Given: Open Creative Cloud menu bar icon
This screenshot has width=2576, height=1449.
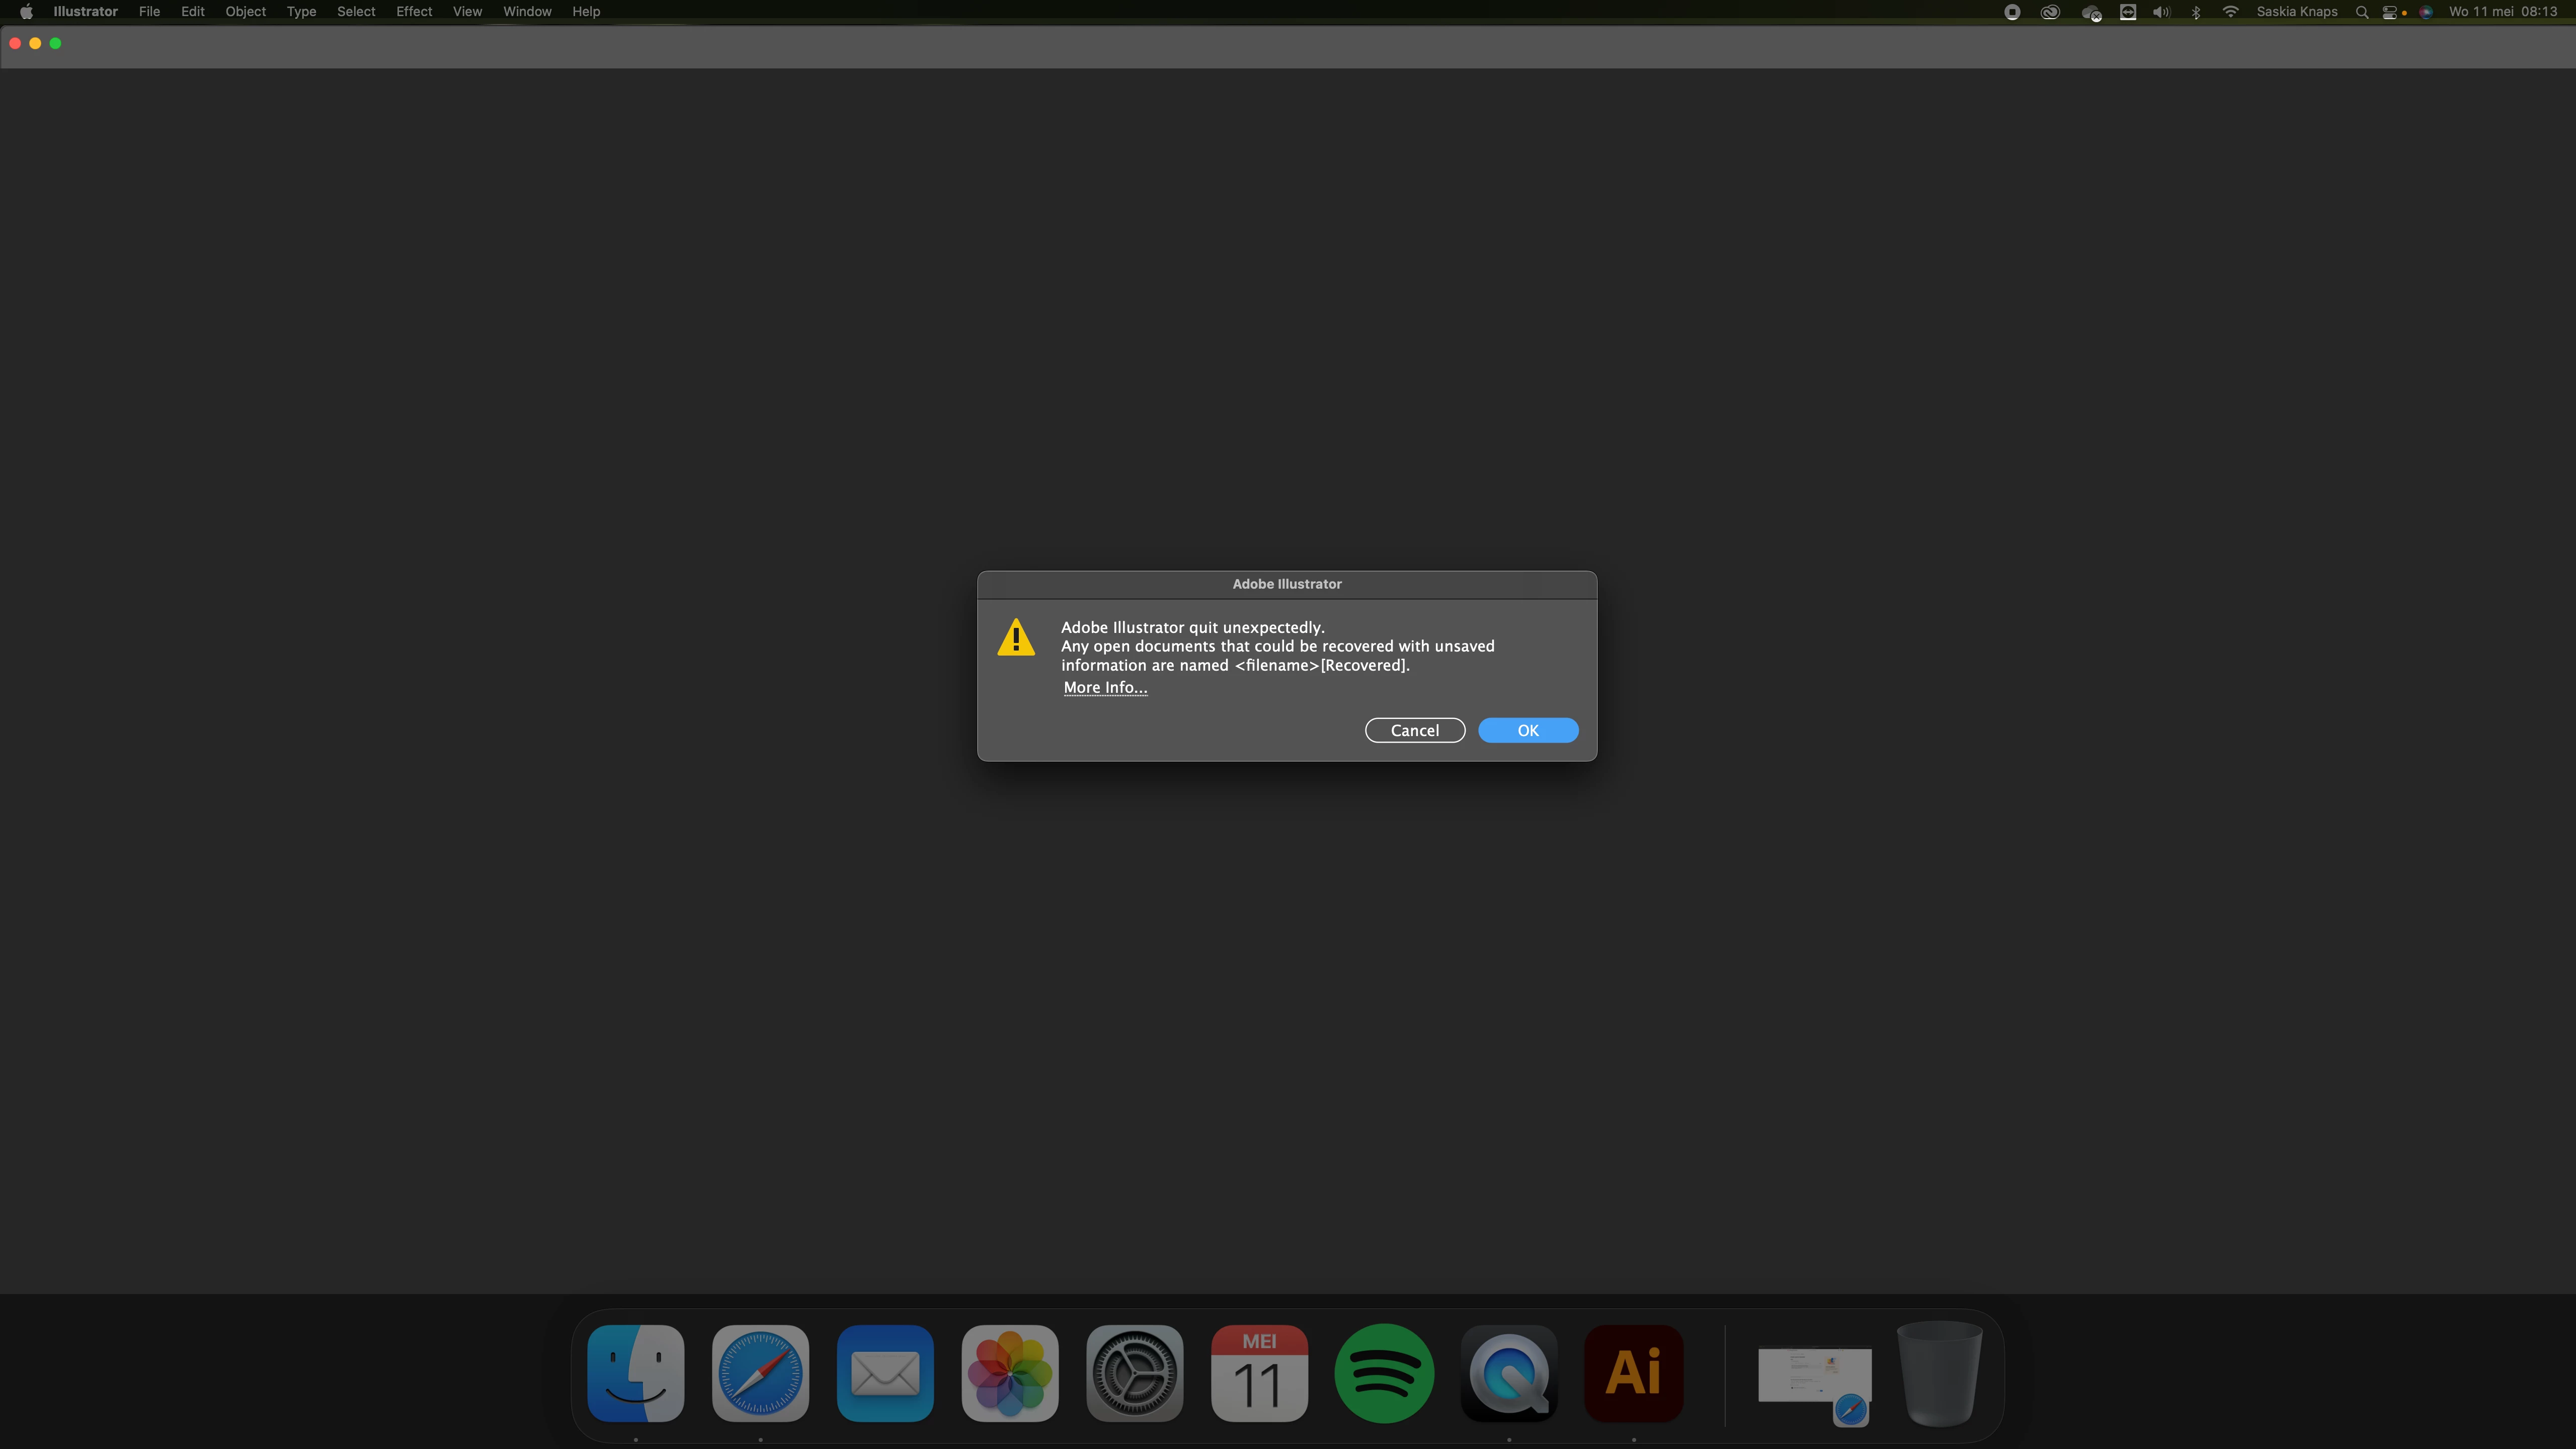Looking at the screenshot, I should [x=2050, y=12].
